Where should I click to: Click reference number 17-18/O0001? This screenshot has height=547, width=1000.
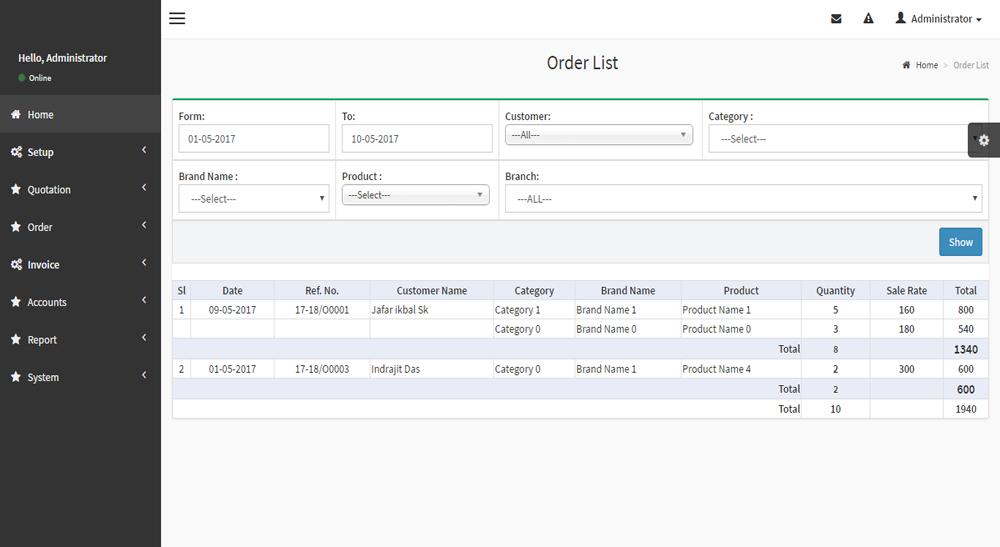(322, 310)
